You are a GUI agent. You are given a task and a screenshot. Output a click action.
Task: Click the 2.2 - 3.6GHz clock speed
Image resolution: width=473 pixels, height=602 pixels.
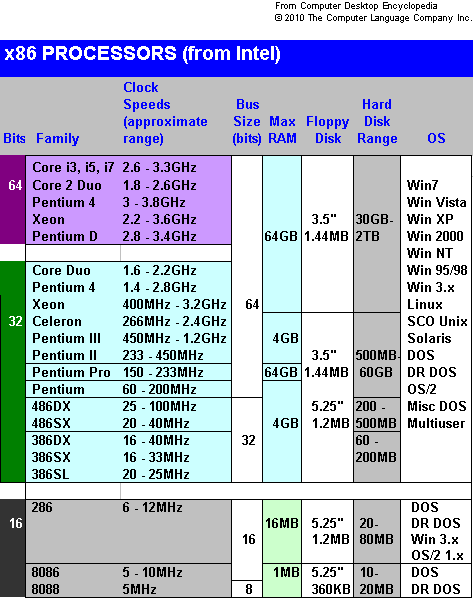coord(159,219)
